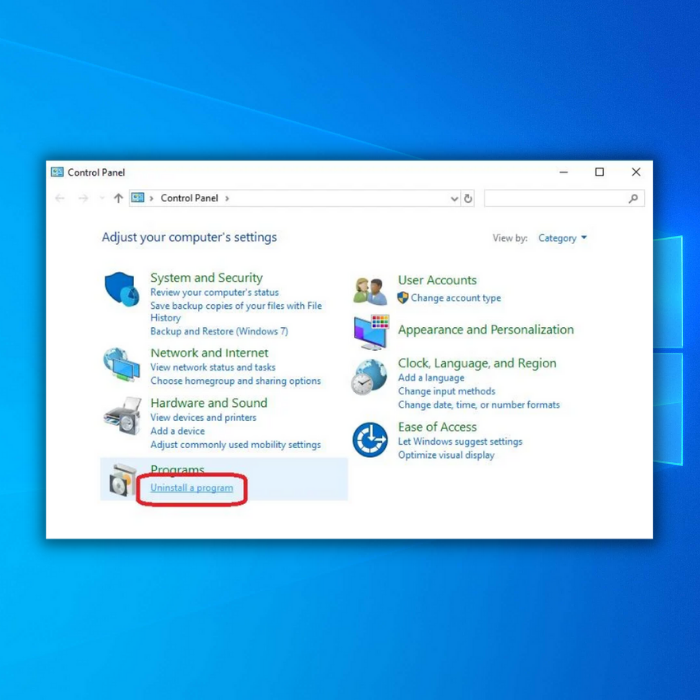700x700 pixels.
Task: Open the Clock, Language, and Region globe icon
Action: (369, 377)
